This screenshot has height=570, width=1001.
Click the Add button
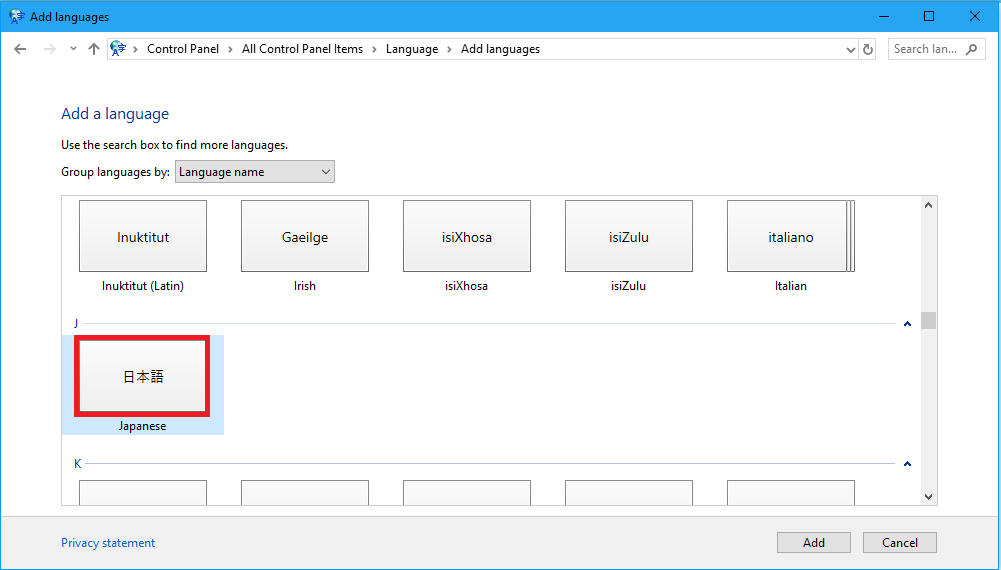click(x=814, y=542)
